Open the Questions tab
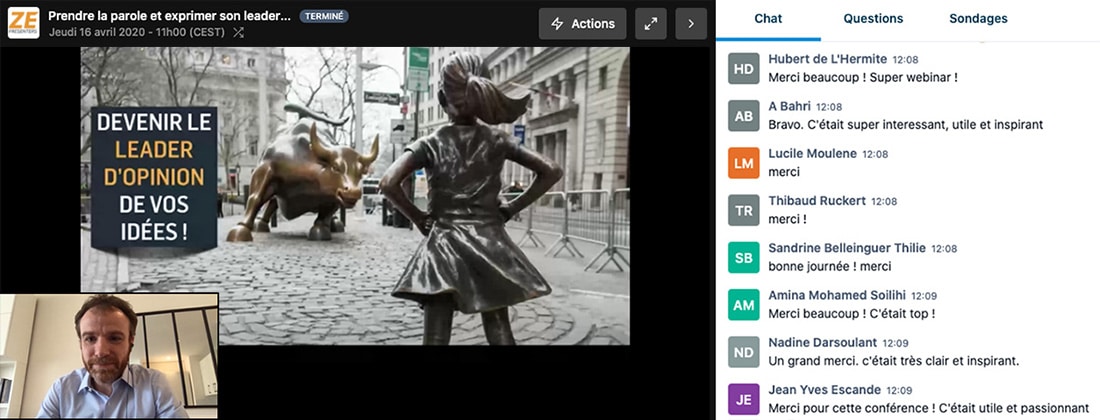This screenshot has width=1100, height=420. tap(873, 19)
